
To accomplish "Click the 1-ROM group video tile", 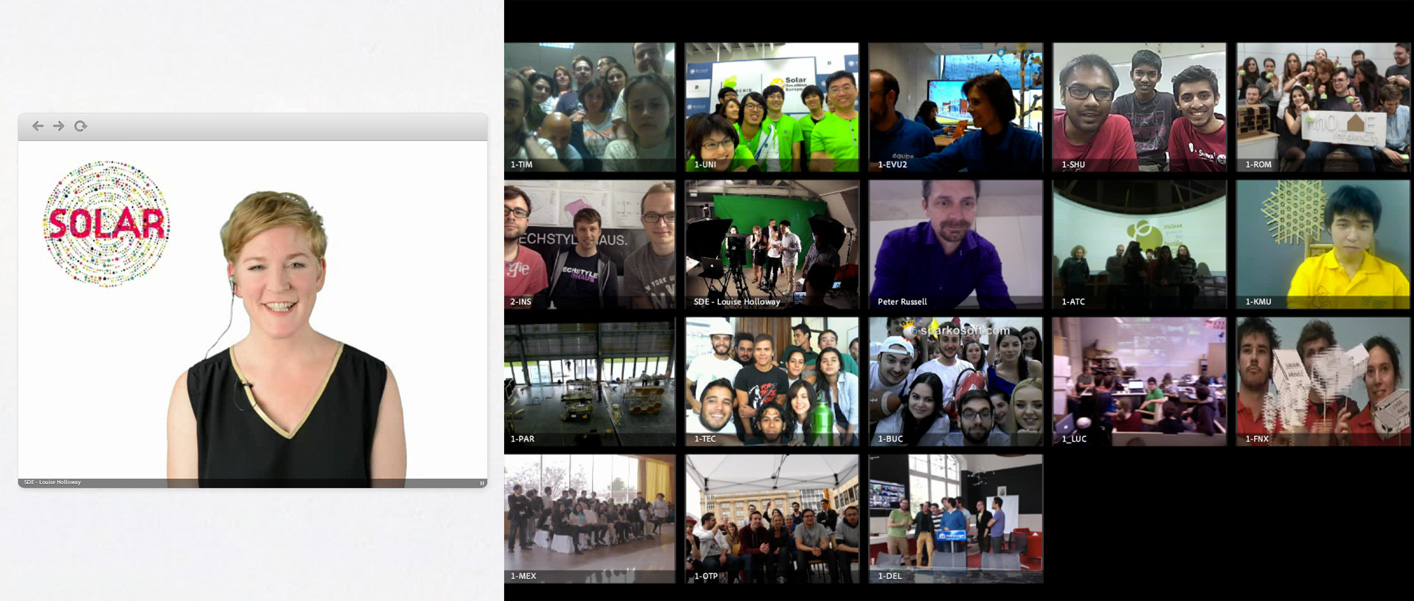I will click(x=1323, y=107).
